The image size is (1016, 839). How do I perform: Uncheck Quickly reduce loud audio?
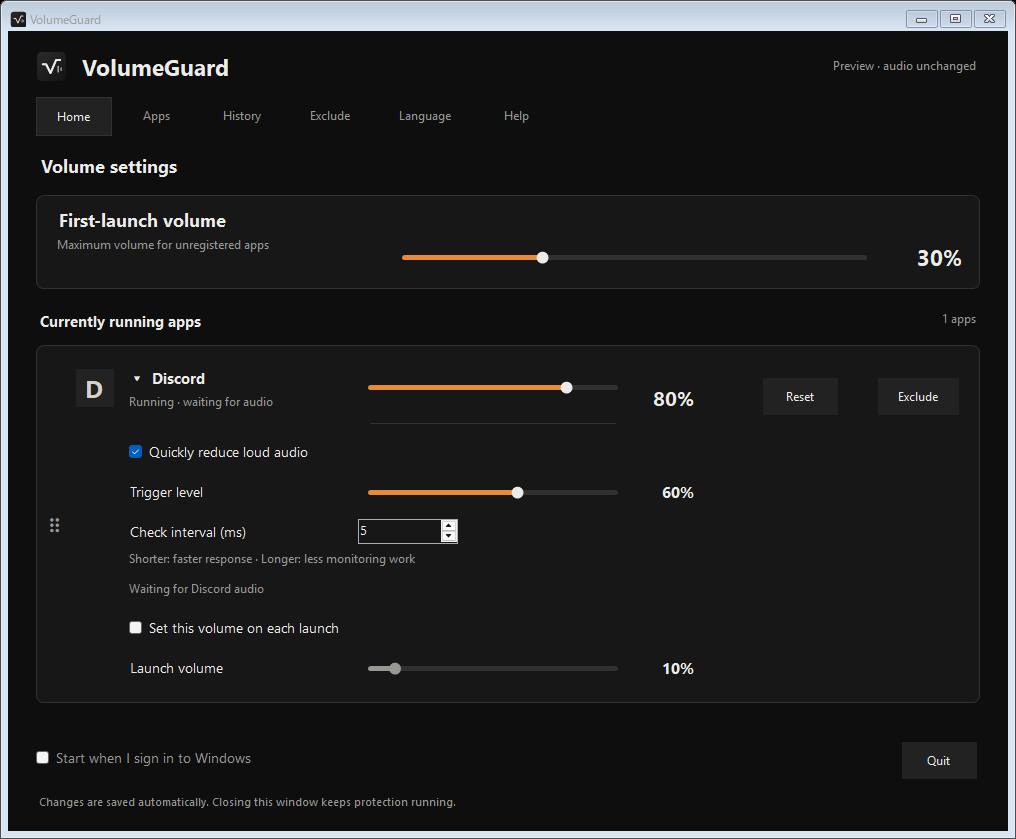135,452
